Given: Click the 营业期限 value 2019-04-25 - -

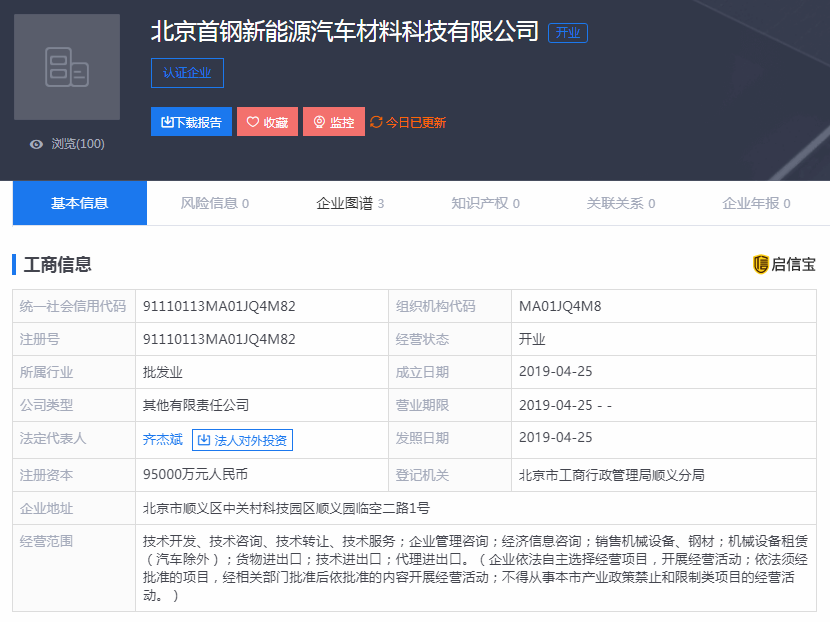Looking at the screenshot, I should [x=565, y=405].
